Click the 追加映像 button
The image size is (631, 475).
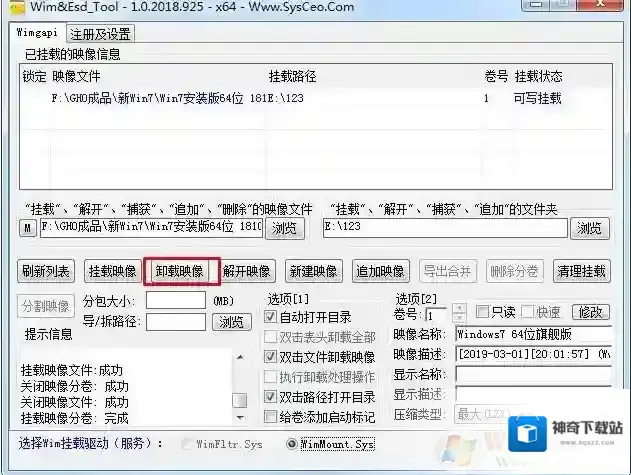[x=380, y=271]
